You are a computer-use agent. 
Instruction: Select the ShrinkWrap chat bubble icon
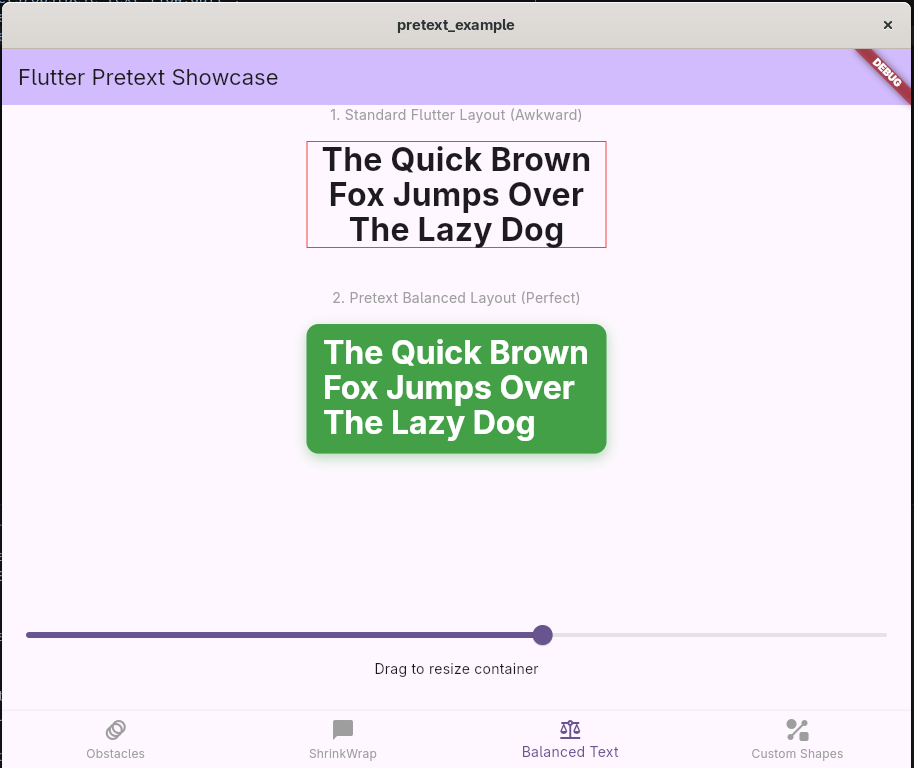click(343, 730)
